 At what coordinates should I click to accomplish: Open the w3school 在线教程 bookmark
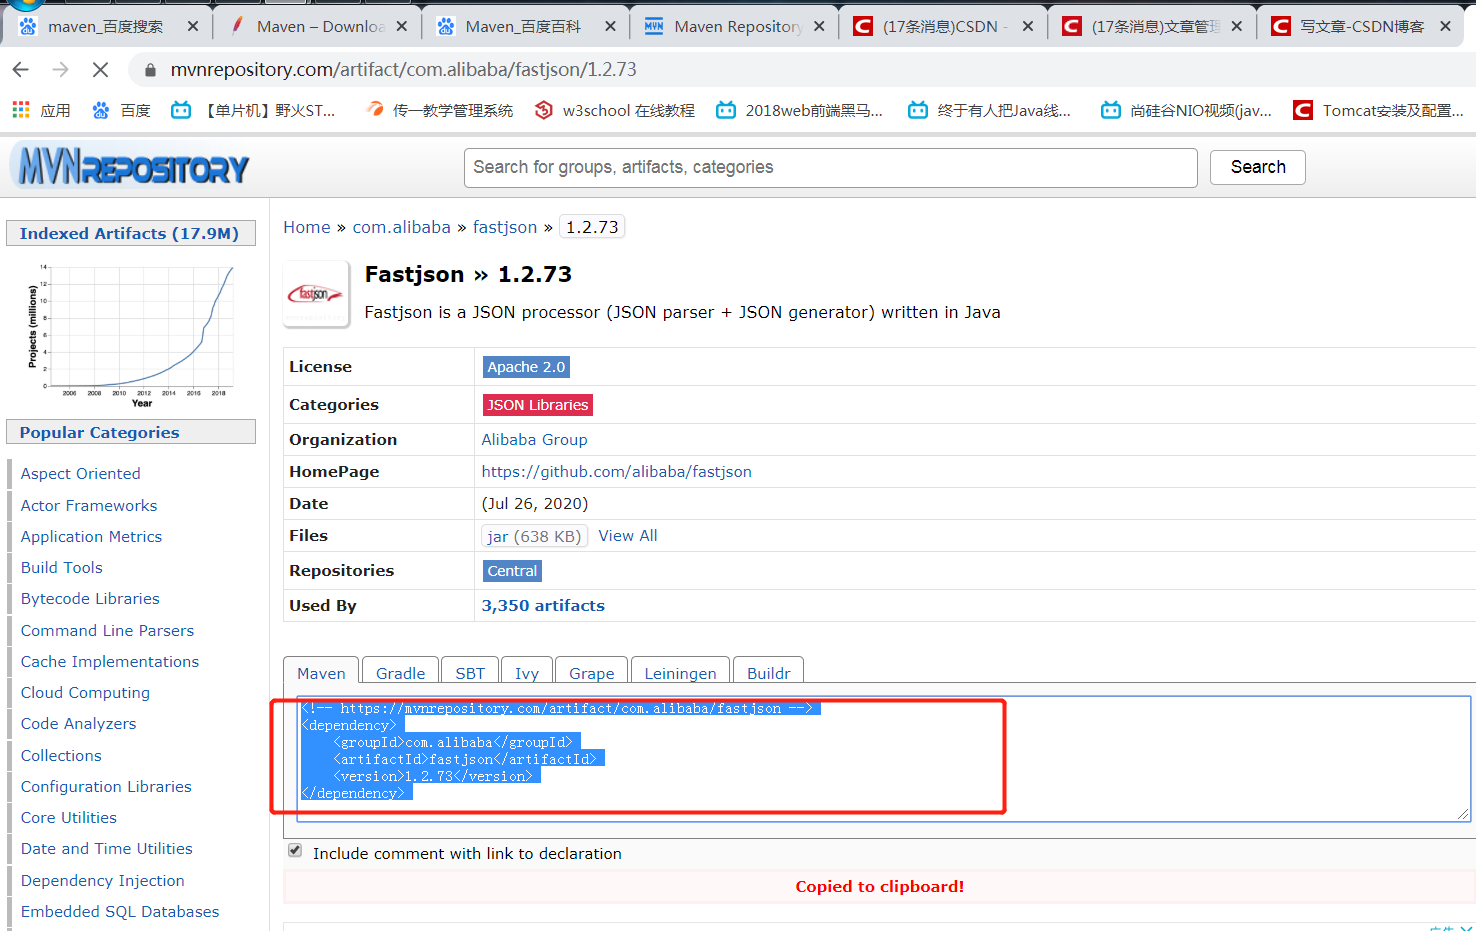pyautogui.click(x=613, y=110)
